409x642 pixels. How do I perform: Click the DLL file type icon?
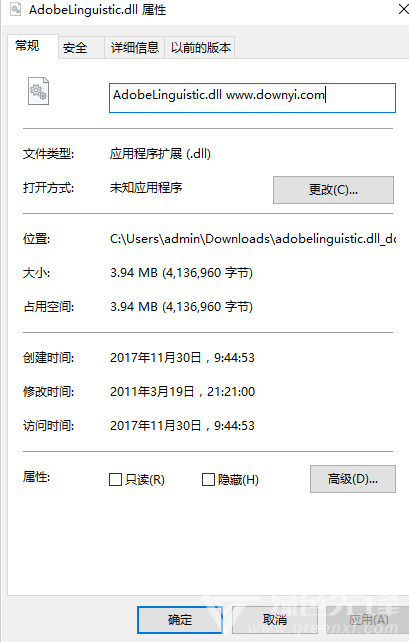38,91
